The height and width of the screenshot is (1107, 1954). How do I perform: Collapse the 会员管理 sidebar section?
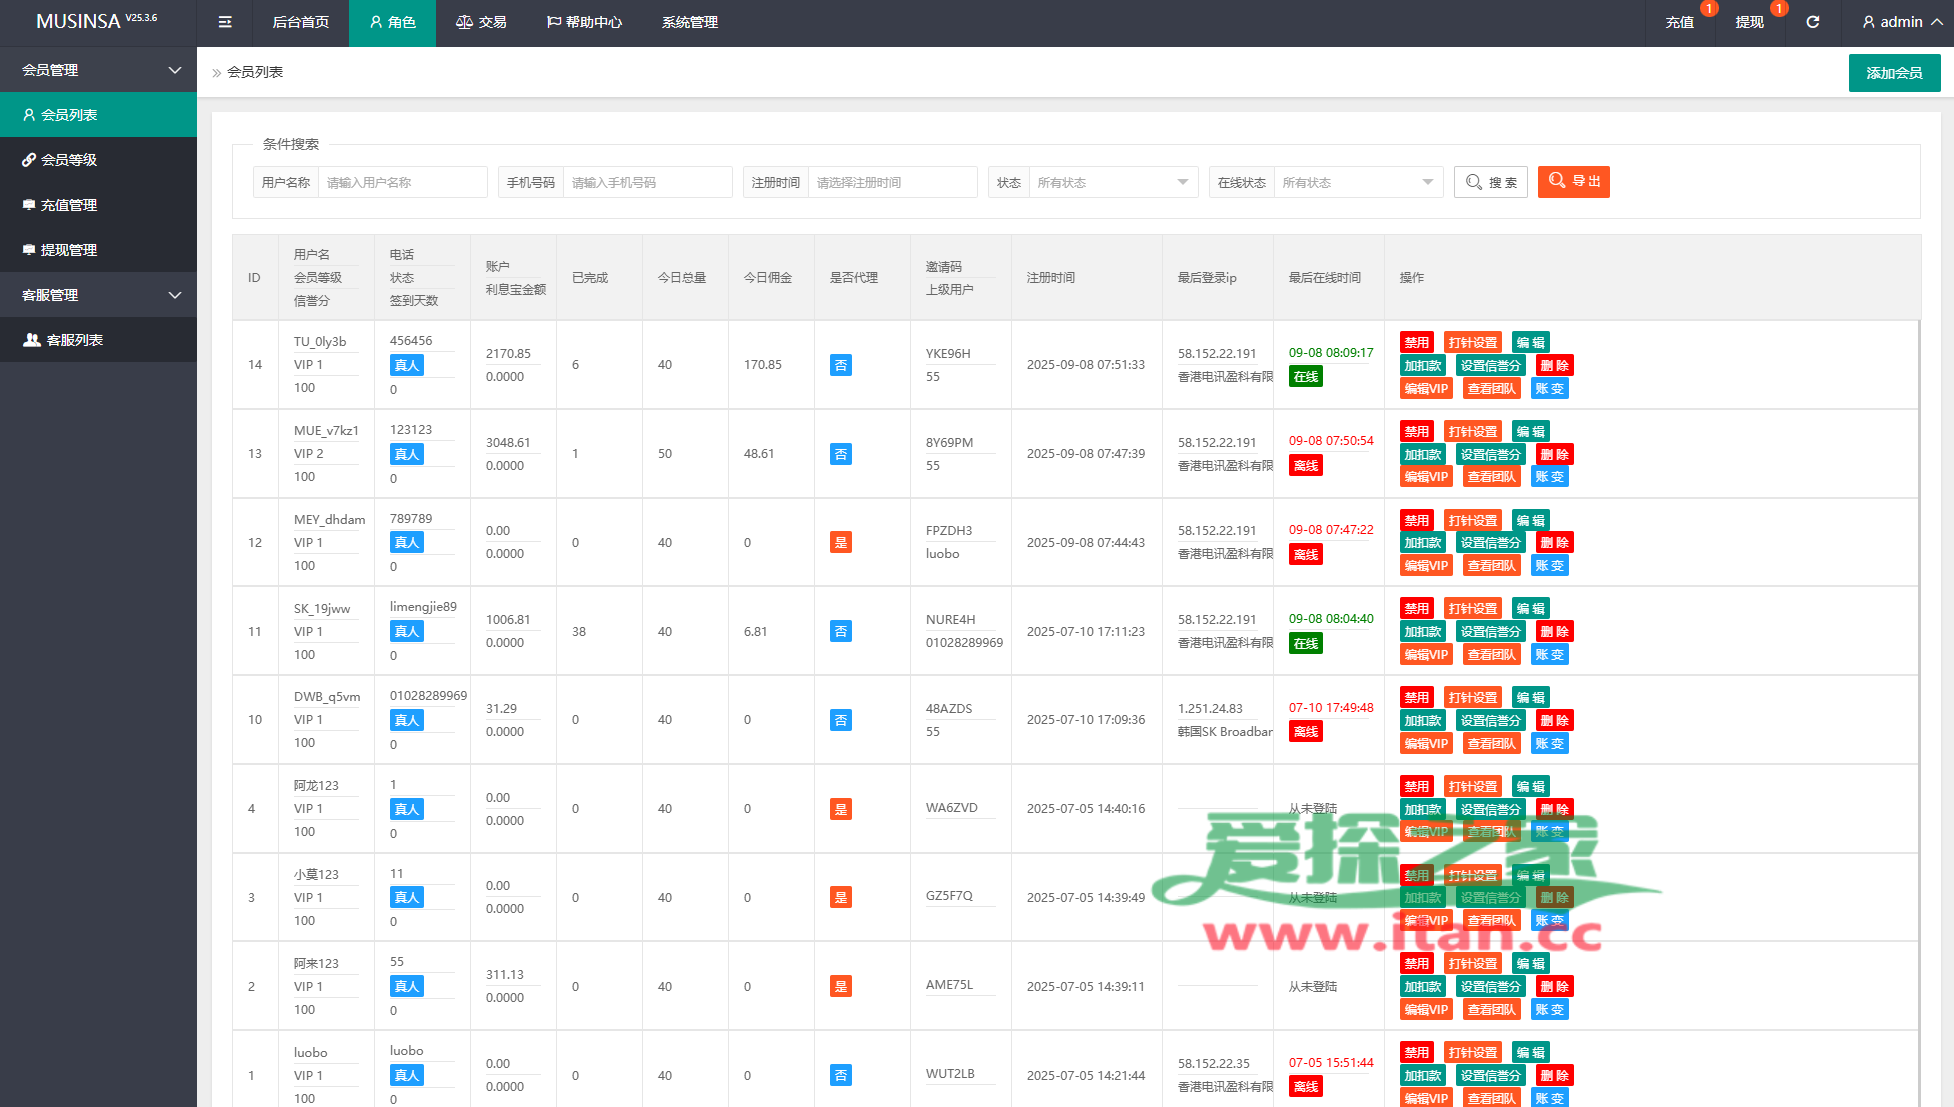pos(98,70)
